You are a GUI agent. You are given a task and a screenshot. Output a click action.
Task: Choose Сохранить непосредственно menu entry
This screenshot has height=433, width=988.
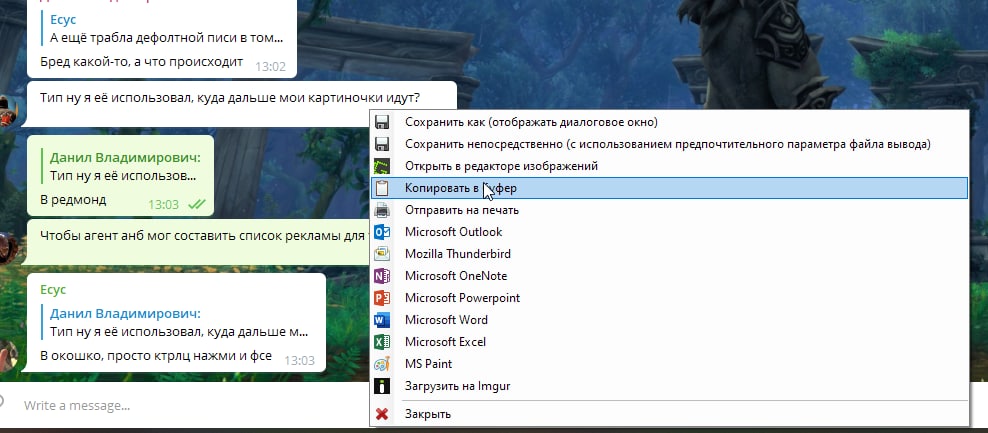[x=669, y=144]
